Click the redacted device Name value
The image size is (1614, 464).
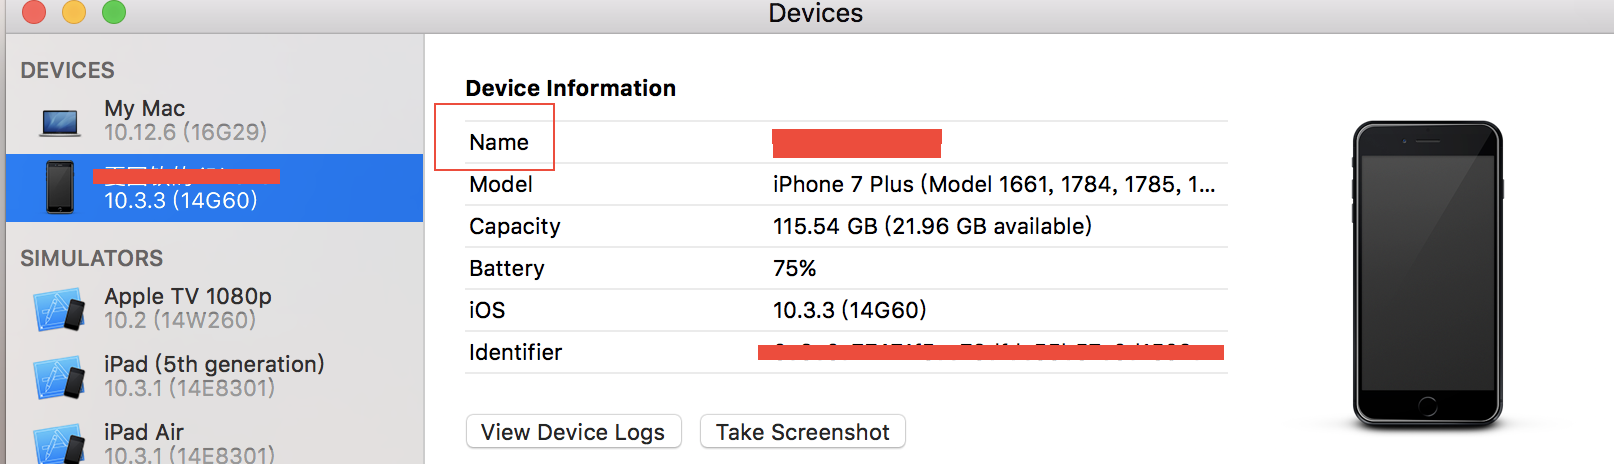(x=856, y=143)
